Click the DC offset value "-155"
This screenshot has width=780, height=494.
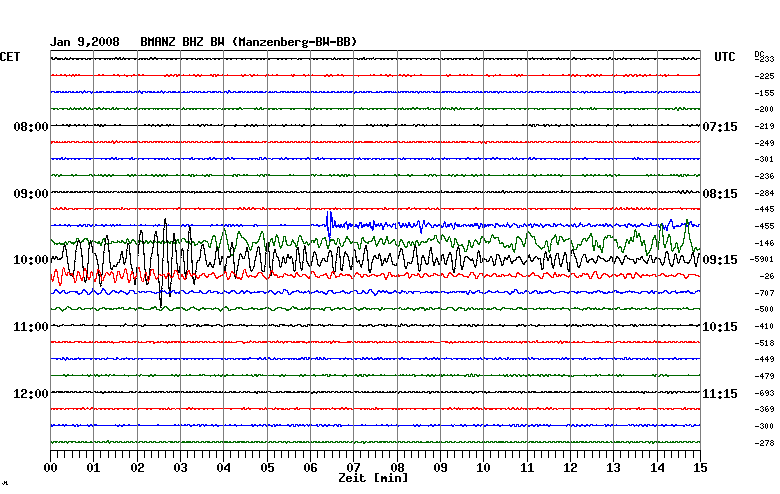[x=765, y=93]
